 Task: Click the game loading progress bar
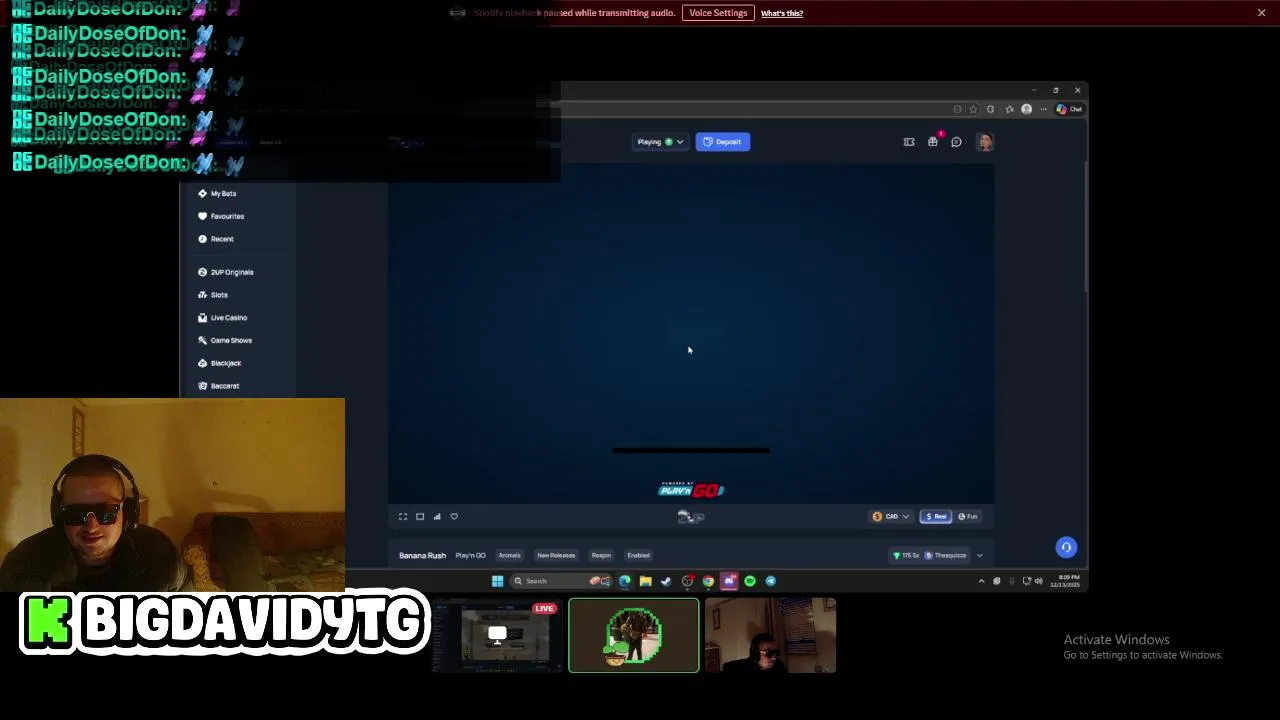[x=691, y=450]
